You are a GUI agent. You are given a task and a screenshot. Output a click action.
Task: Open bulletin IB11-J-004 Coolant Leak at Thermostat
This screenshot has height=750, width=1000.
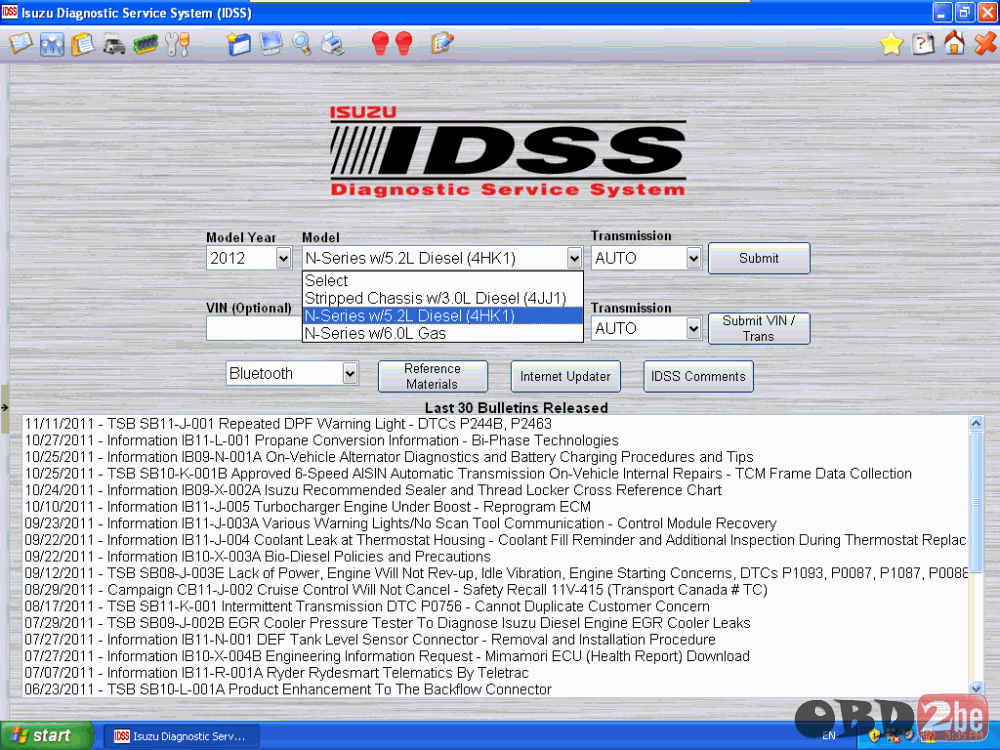coord(496,540)
